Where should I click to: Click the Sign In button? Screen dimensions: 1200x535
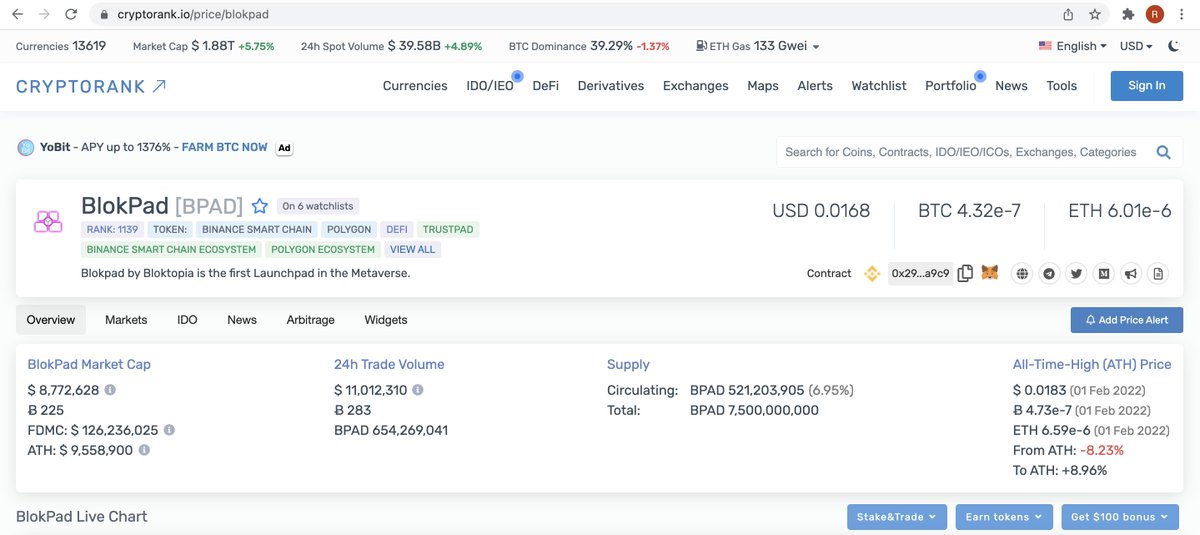click(x=1147, y=86)
